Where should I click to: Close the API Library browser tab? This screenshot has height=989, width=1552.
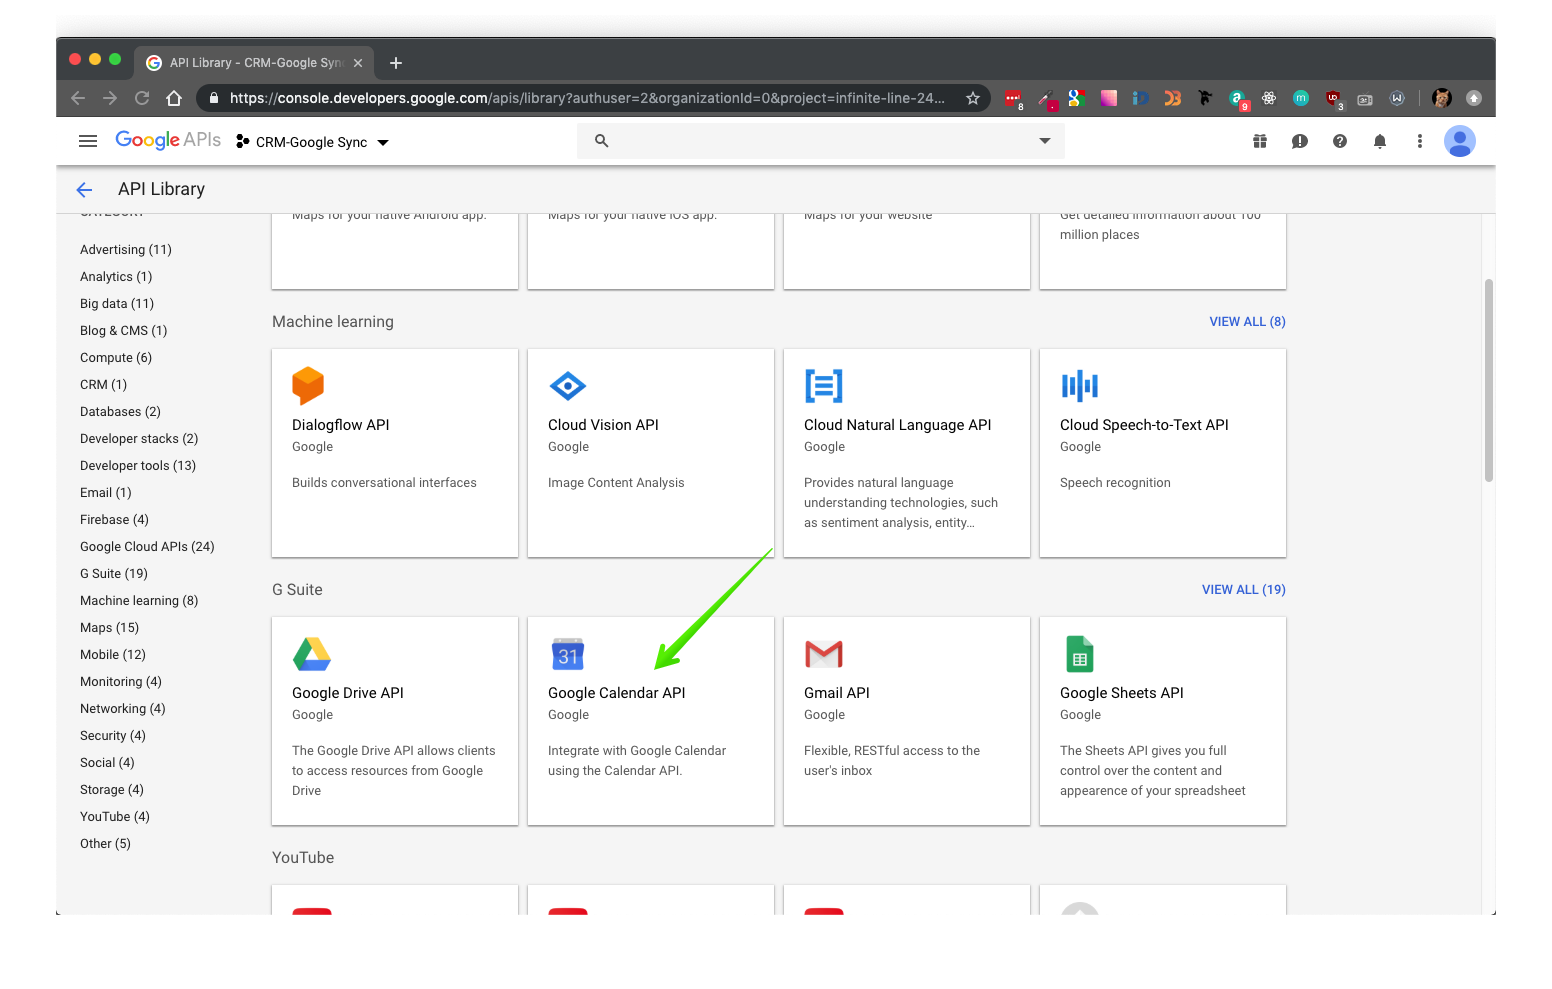tap(358, 63)
